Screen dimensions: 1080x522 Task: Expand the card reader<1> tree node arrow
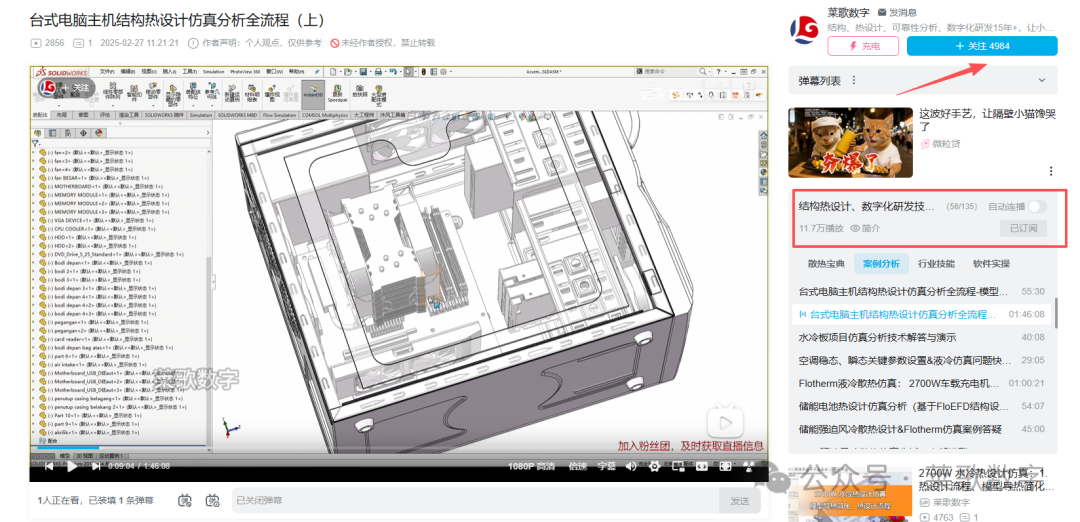34,339
